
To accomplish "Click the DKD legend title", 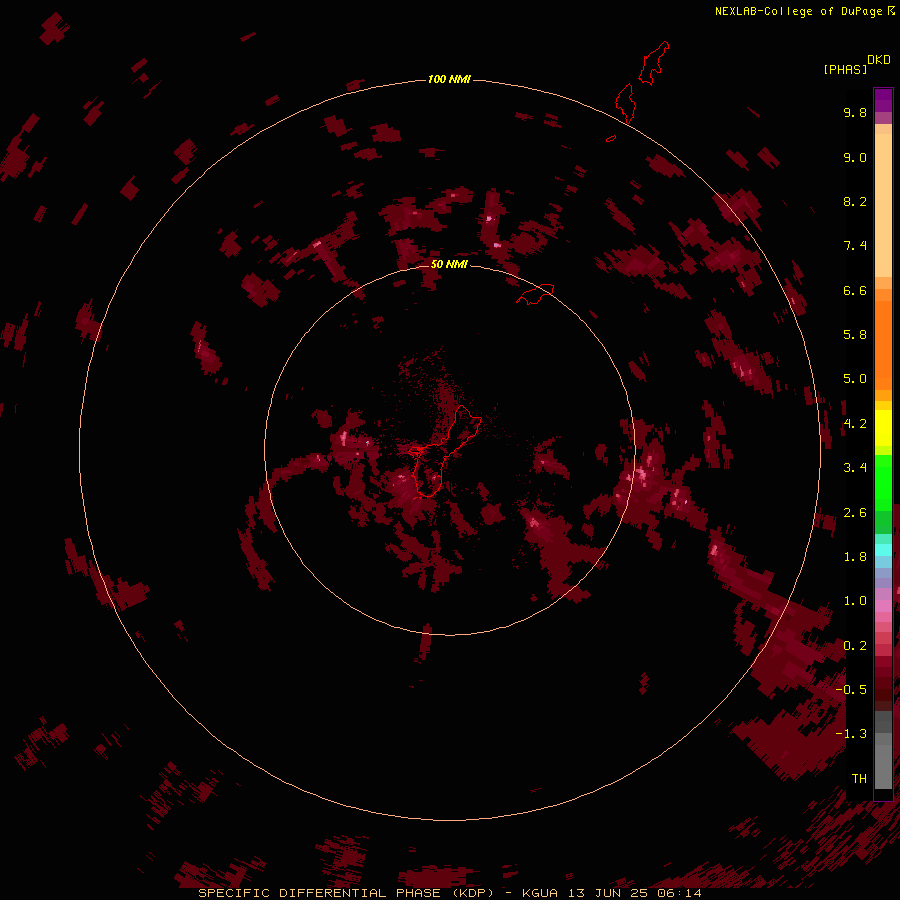I will click(878, 60).
